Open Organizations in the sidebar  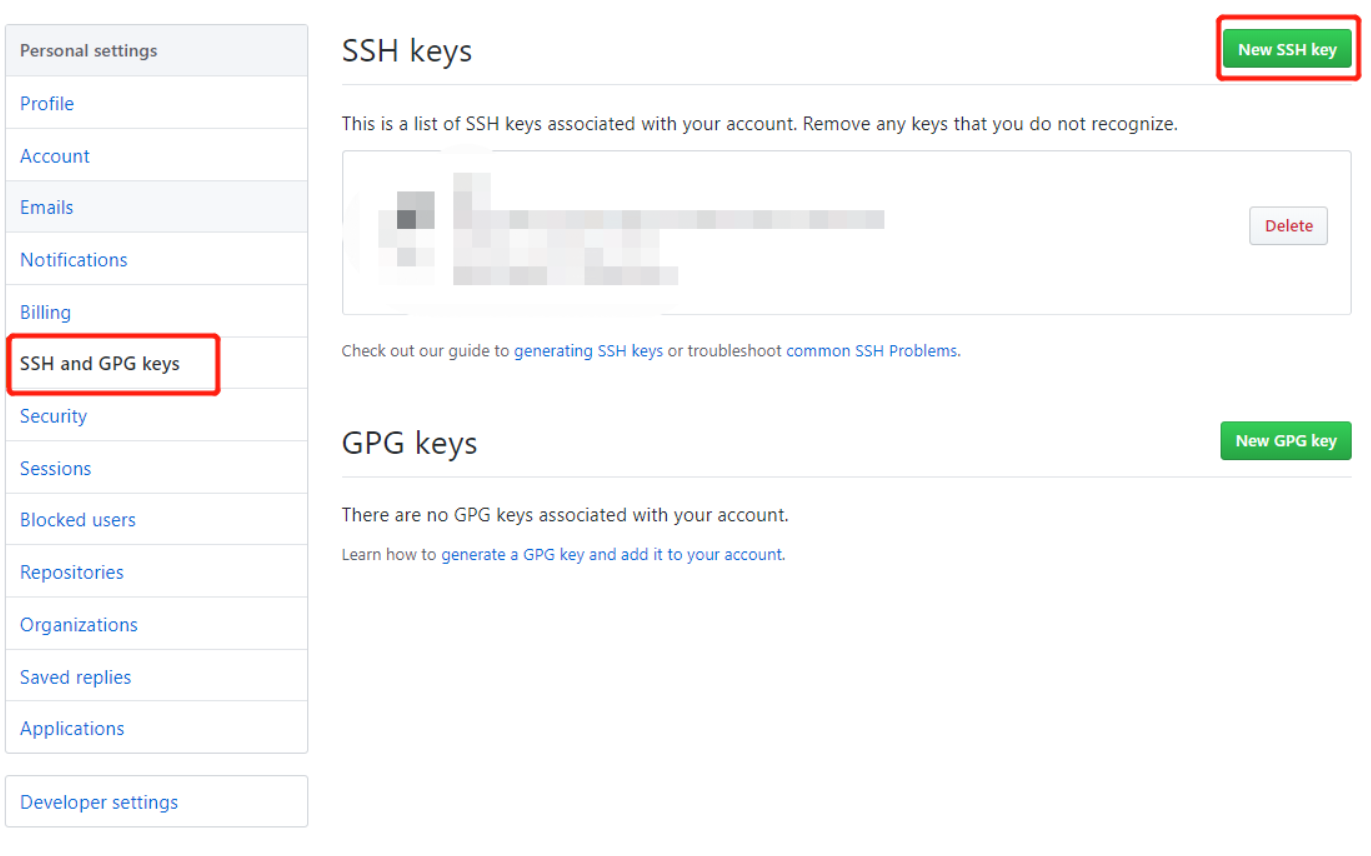tap(156, 624)
